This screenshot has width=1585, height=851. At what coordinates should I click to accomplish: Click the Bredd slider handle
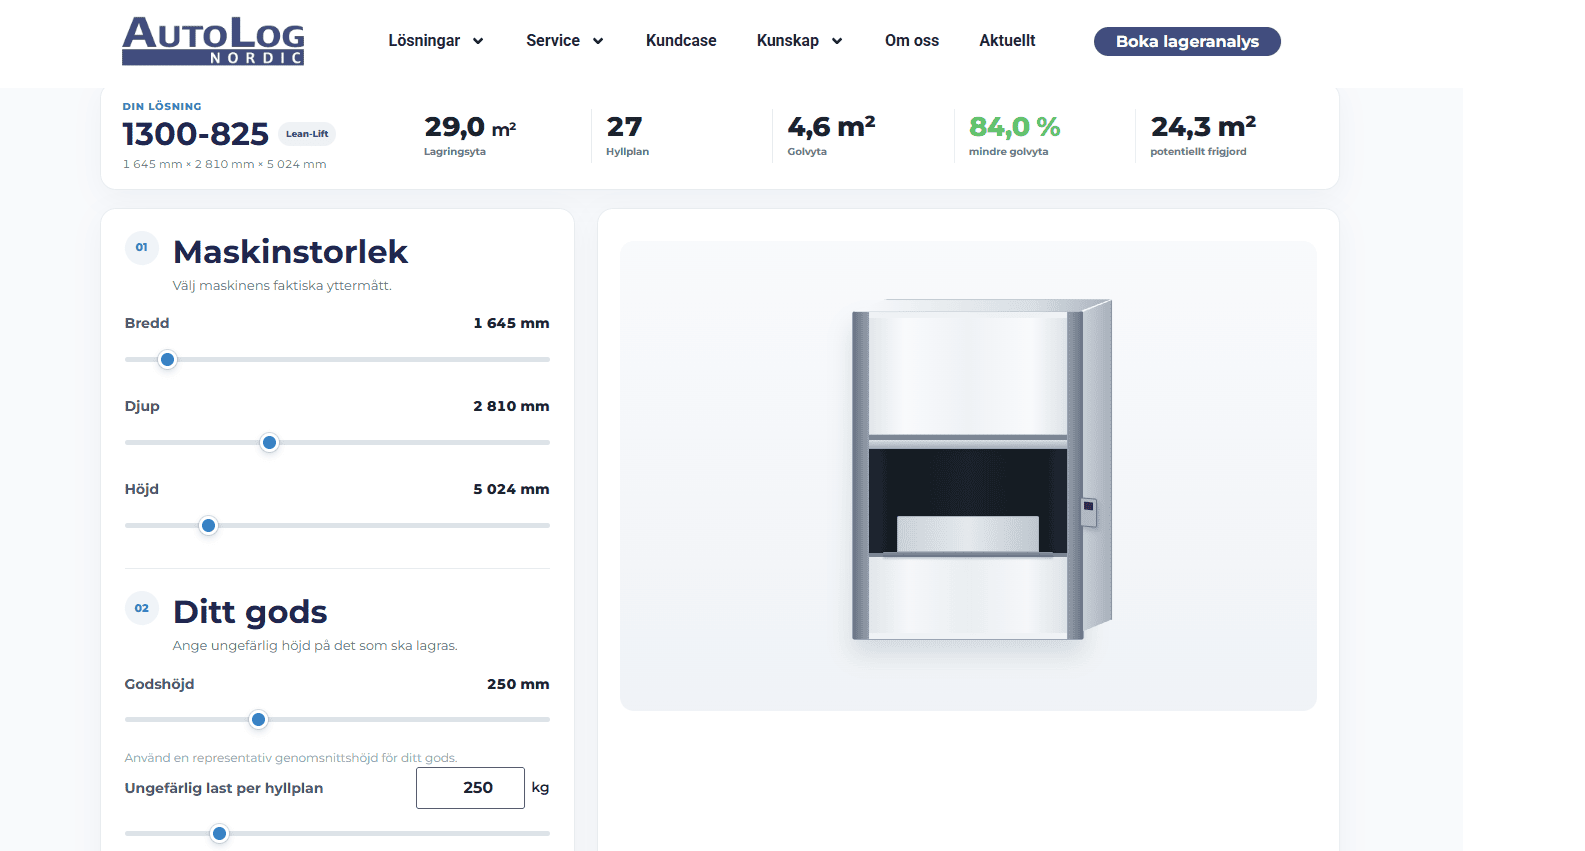point(168,360)
